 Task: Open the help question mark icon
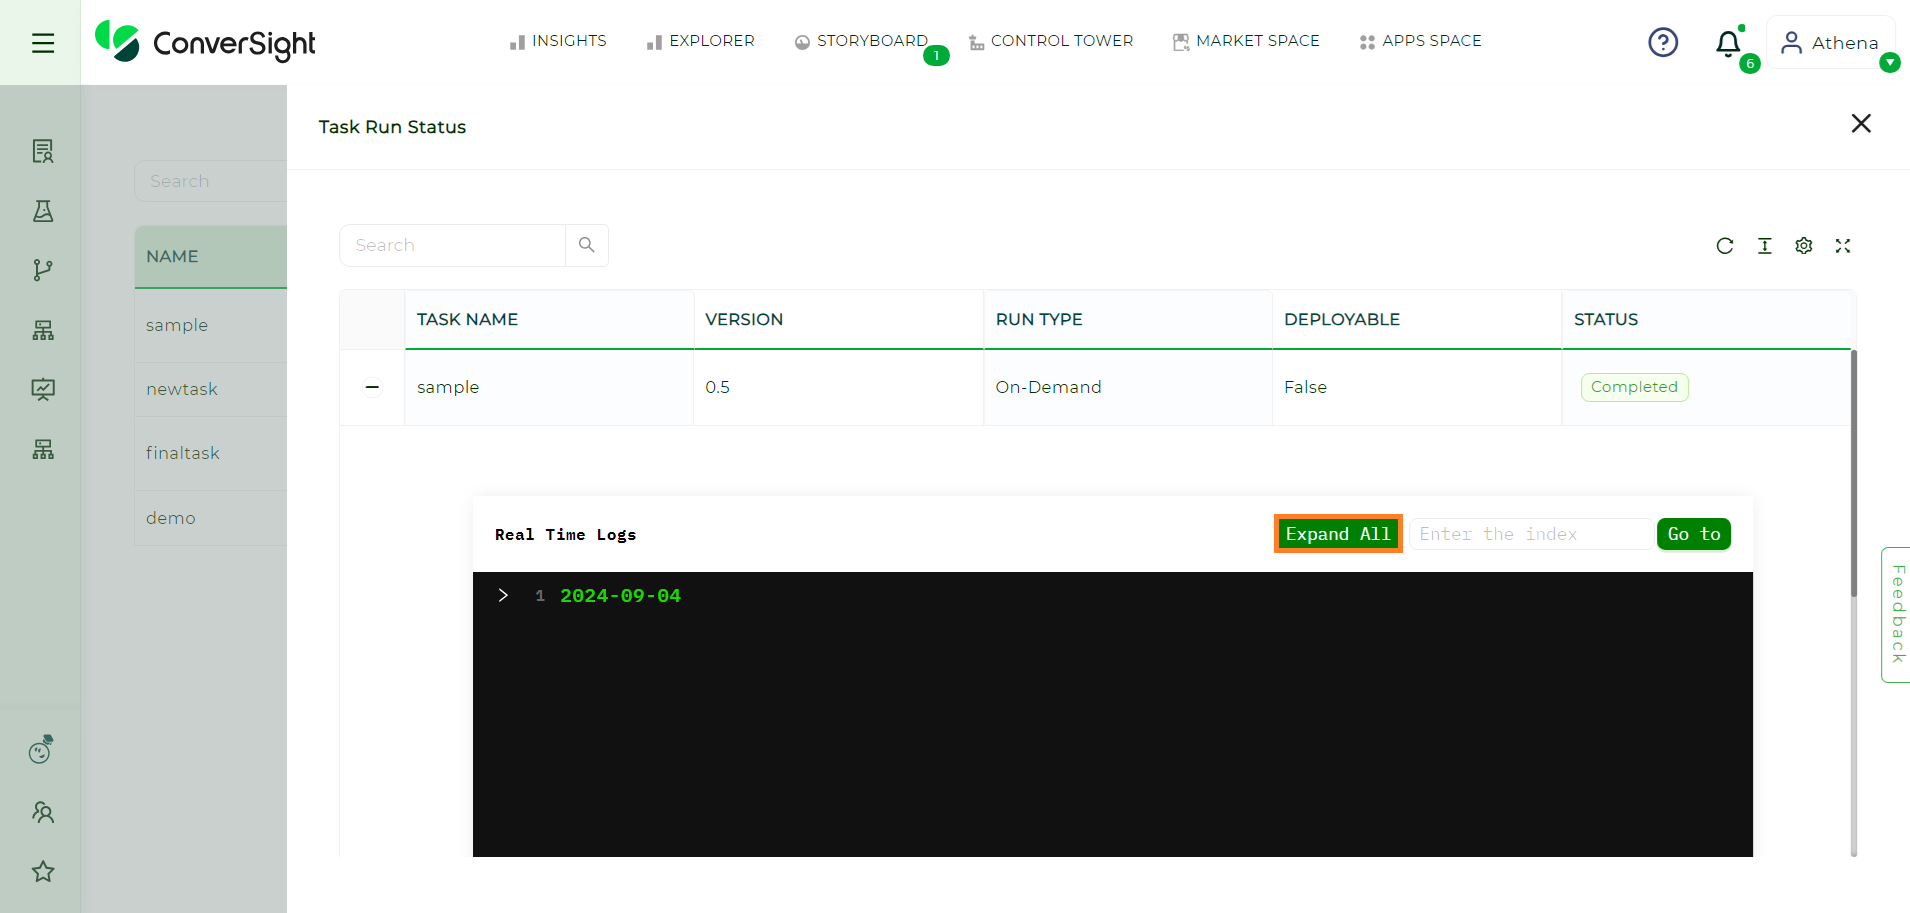(x=1663, y=42)
